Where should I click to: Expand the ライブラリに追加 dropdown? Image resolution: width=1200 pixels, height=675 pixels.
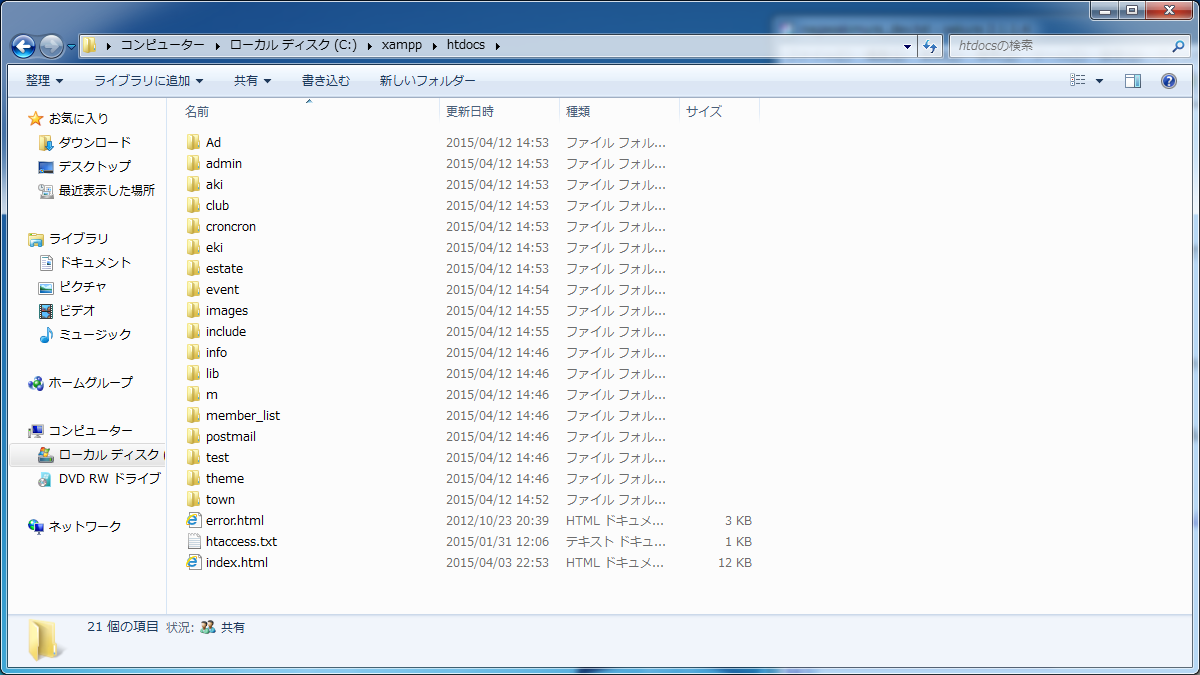point(148,81)
